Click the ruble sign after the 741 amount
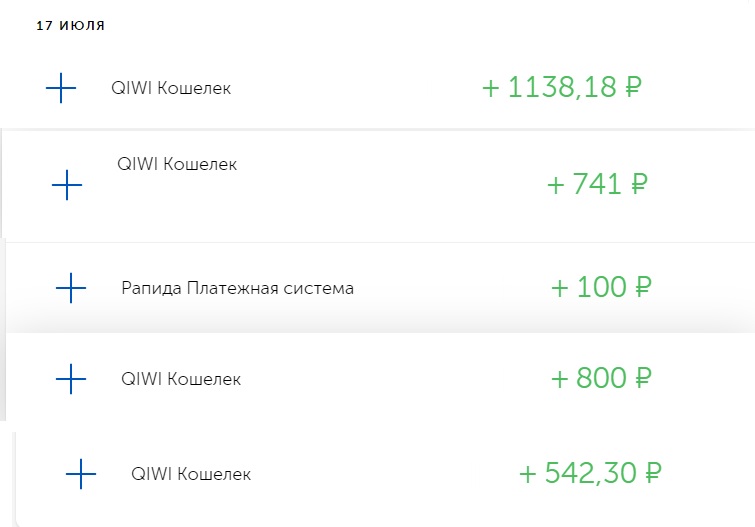Viewport: 755px width, 527px height. pos(639,184)
